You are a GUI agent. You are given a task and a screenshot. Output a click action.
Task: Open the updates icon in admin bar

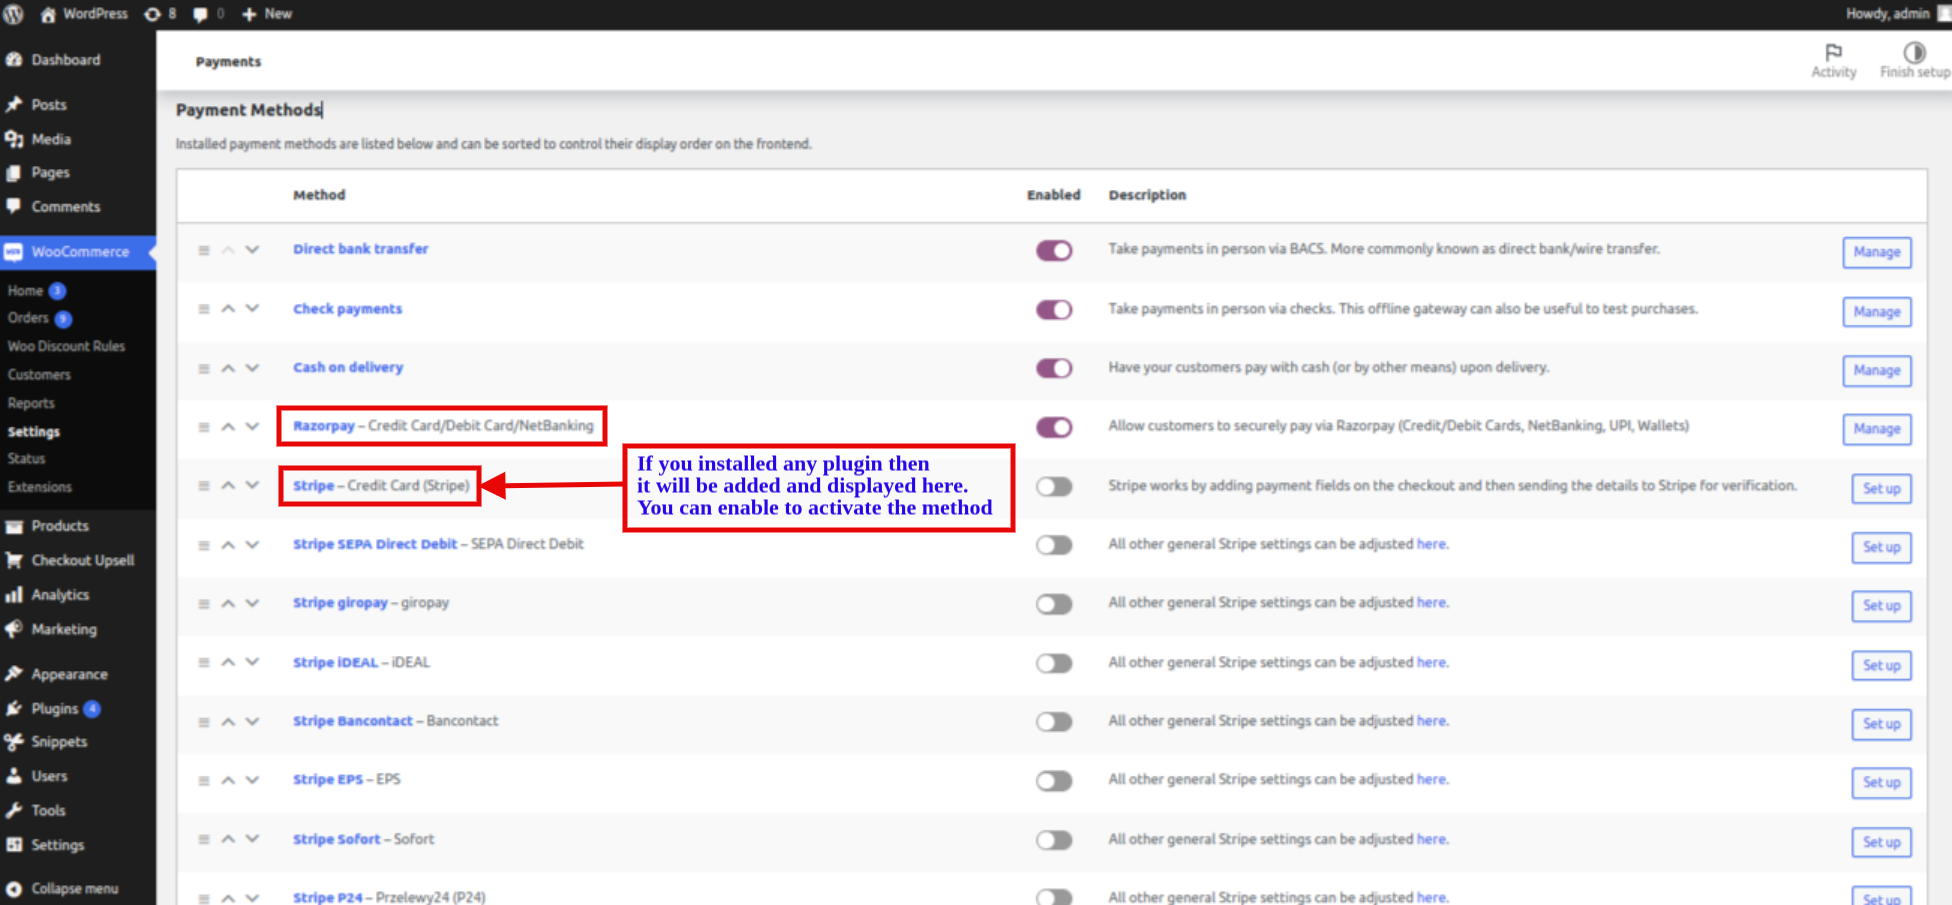tap(153, 14)
